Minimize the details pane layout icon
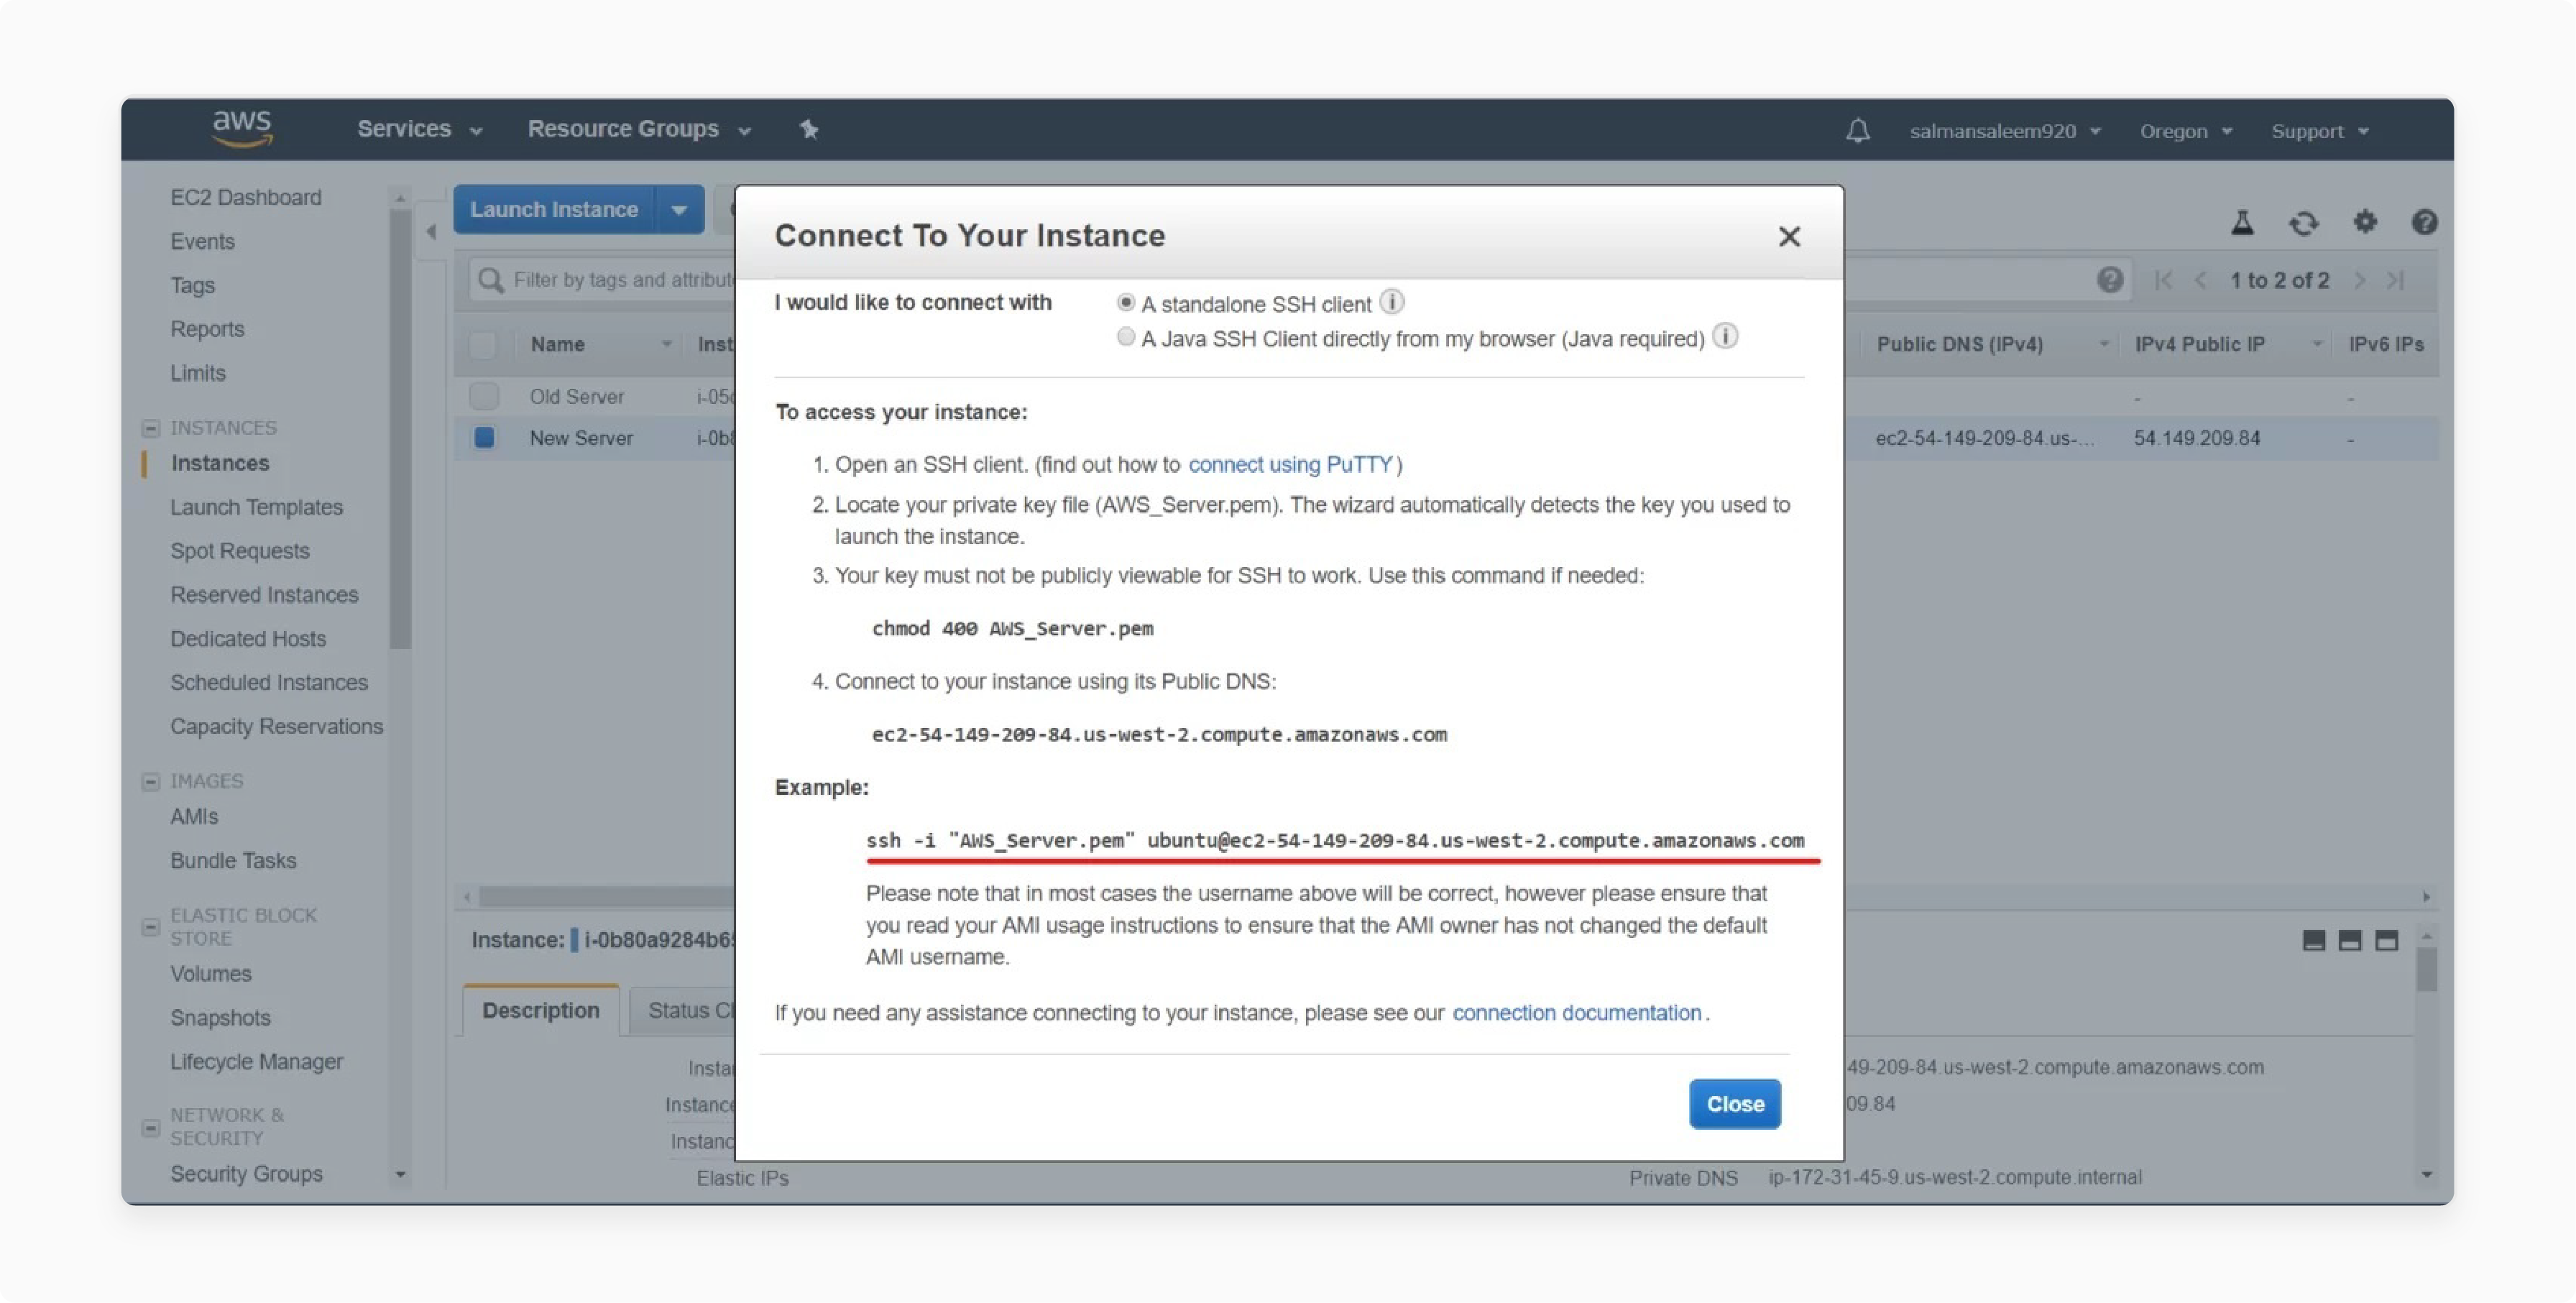Screen dimensions: 2576x1303 (x=2313, y=940)
